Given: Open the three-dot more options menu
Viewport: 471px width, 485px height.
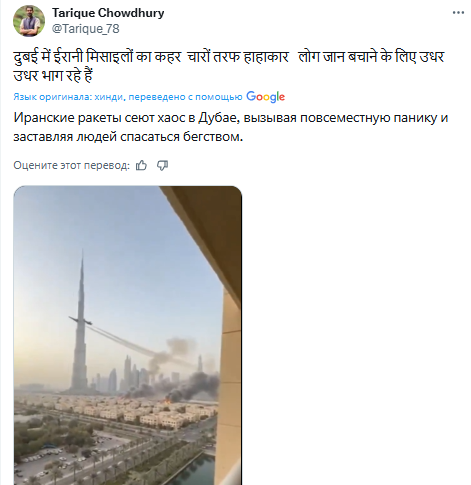Looking at the screenshot, I should (458, 13).
